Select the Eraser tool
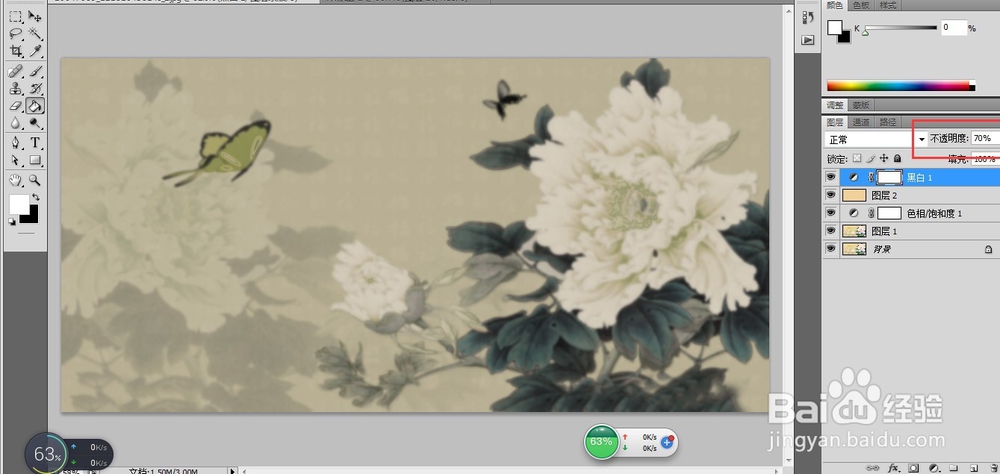 16,105
